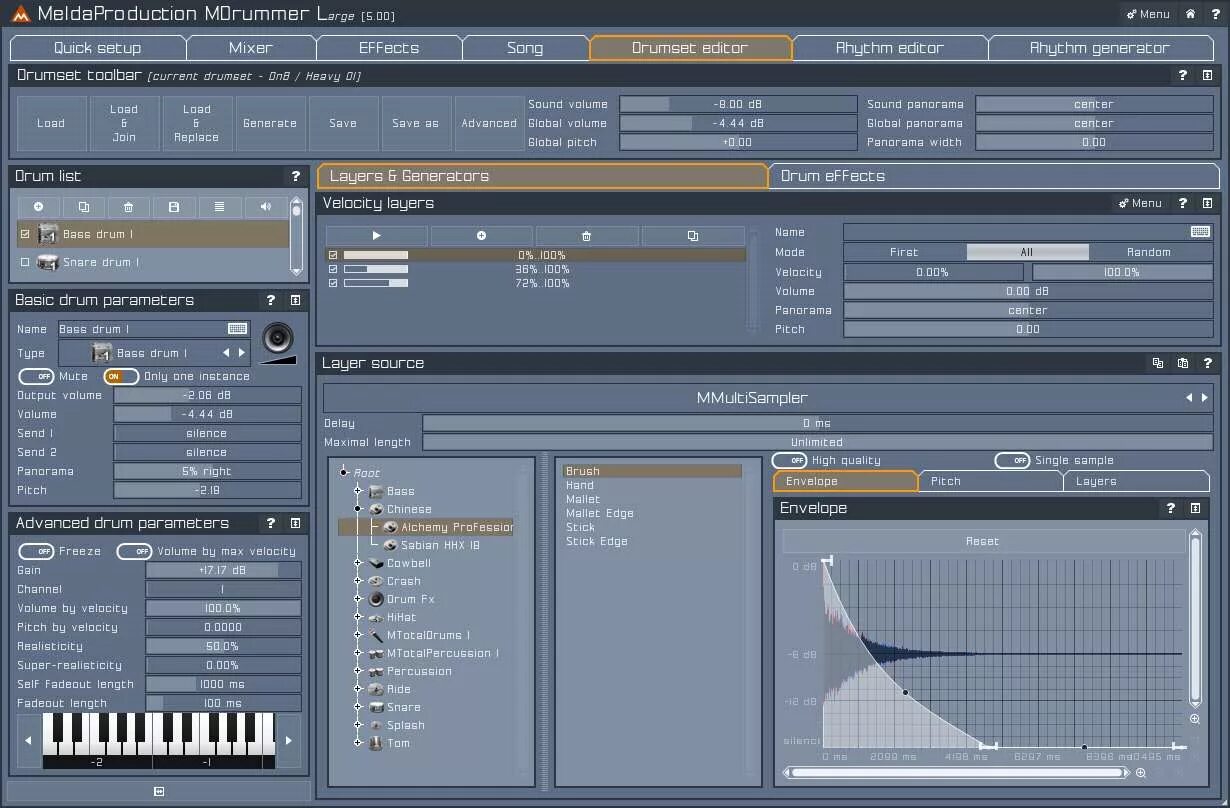Open help for Basic drum parameters

(271, 300)
